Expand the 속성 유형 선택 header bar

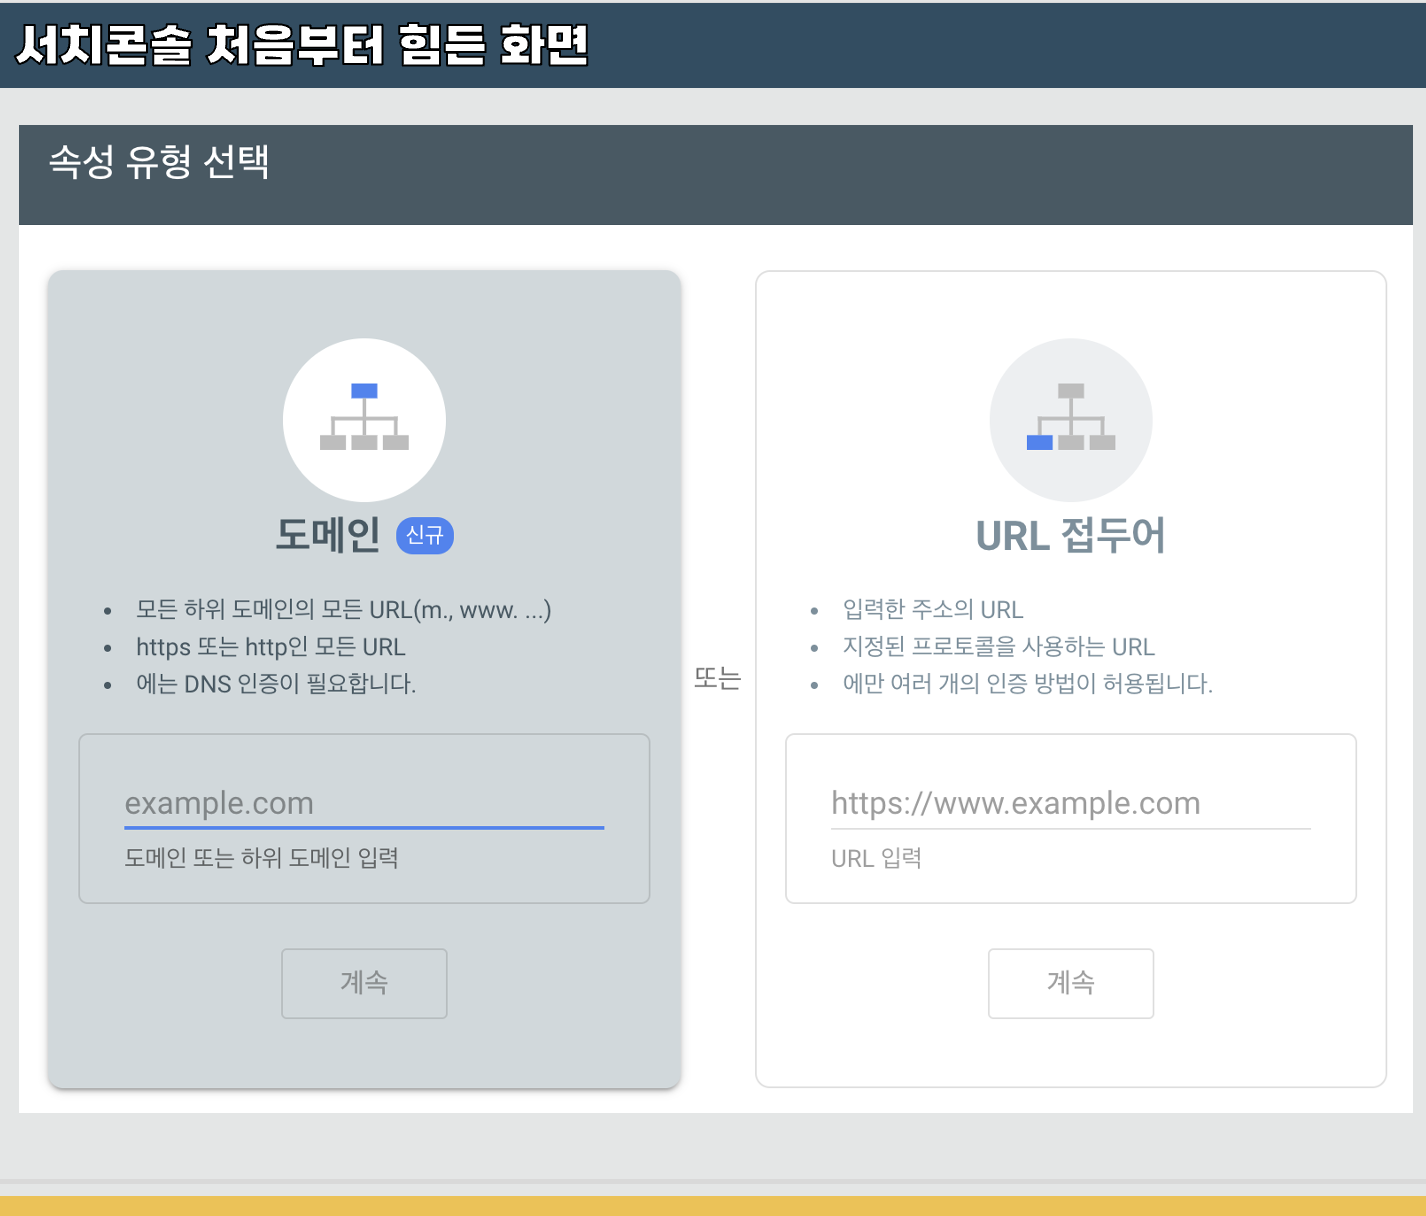tap(713, 172)
